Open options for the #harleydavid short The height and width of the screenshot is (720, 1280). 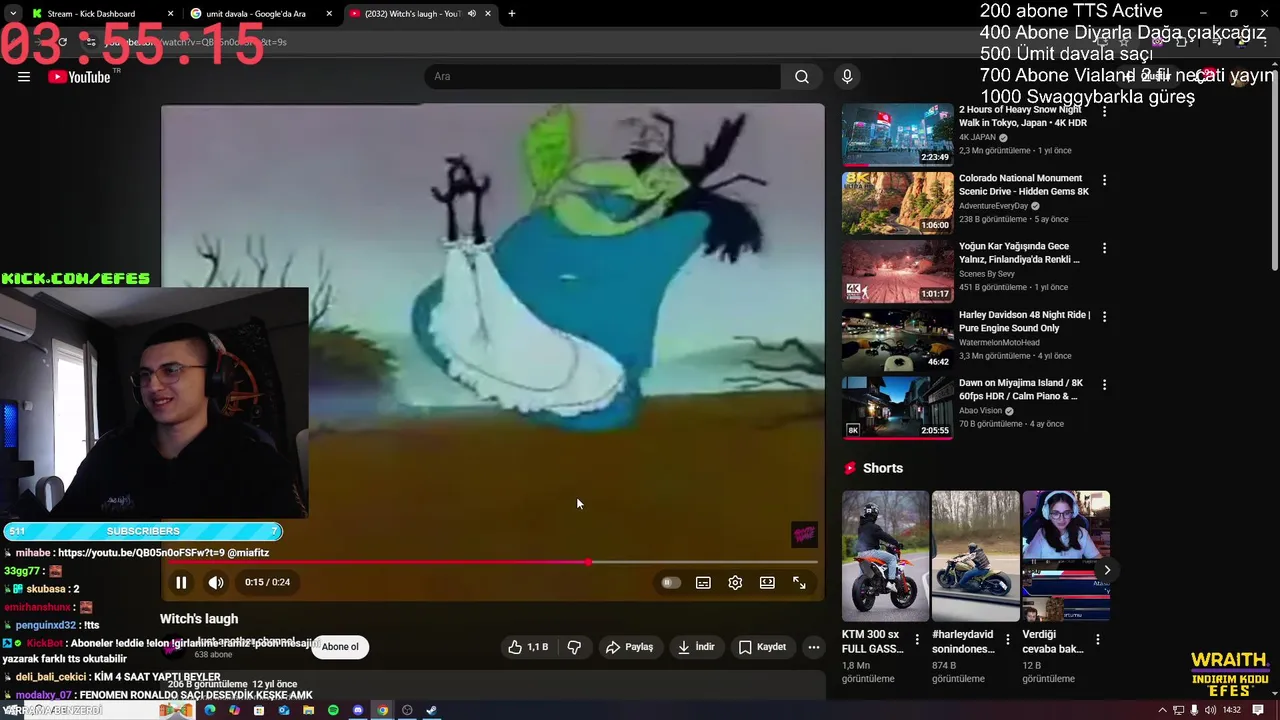pos(1007,639)
